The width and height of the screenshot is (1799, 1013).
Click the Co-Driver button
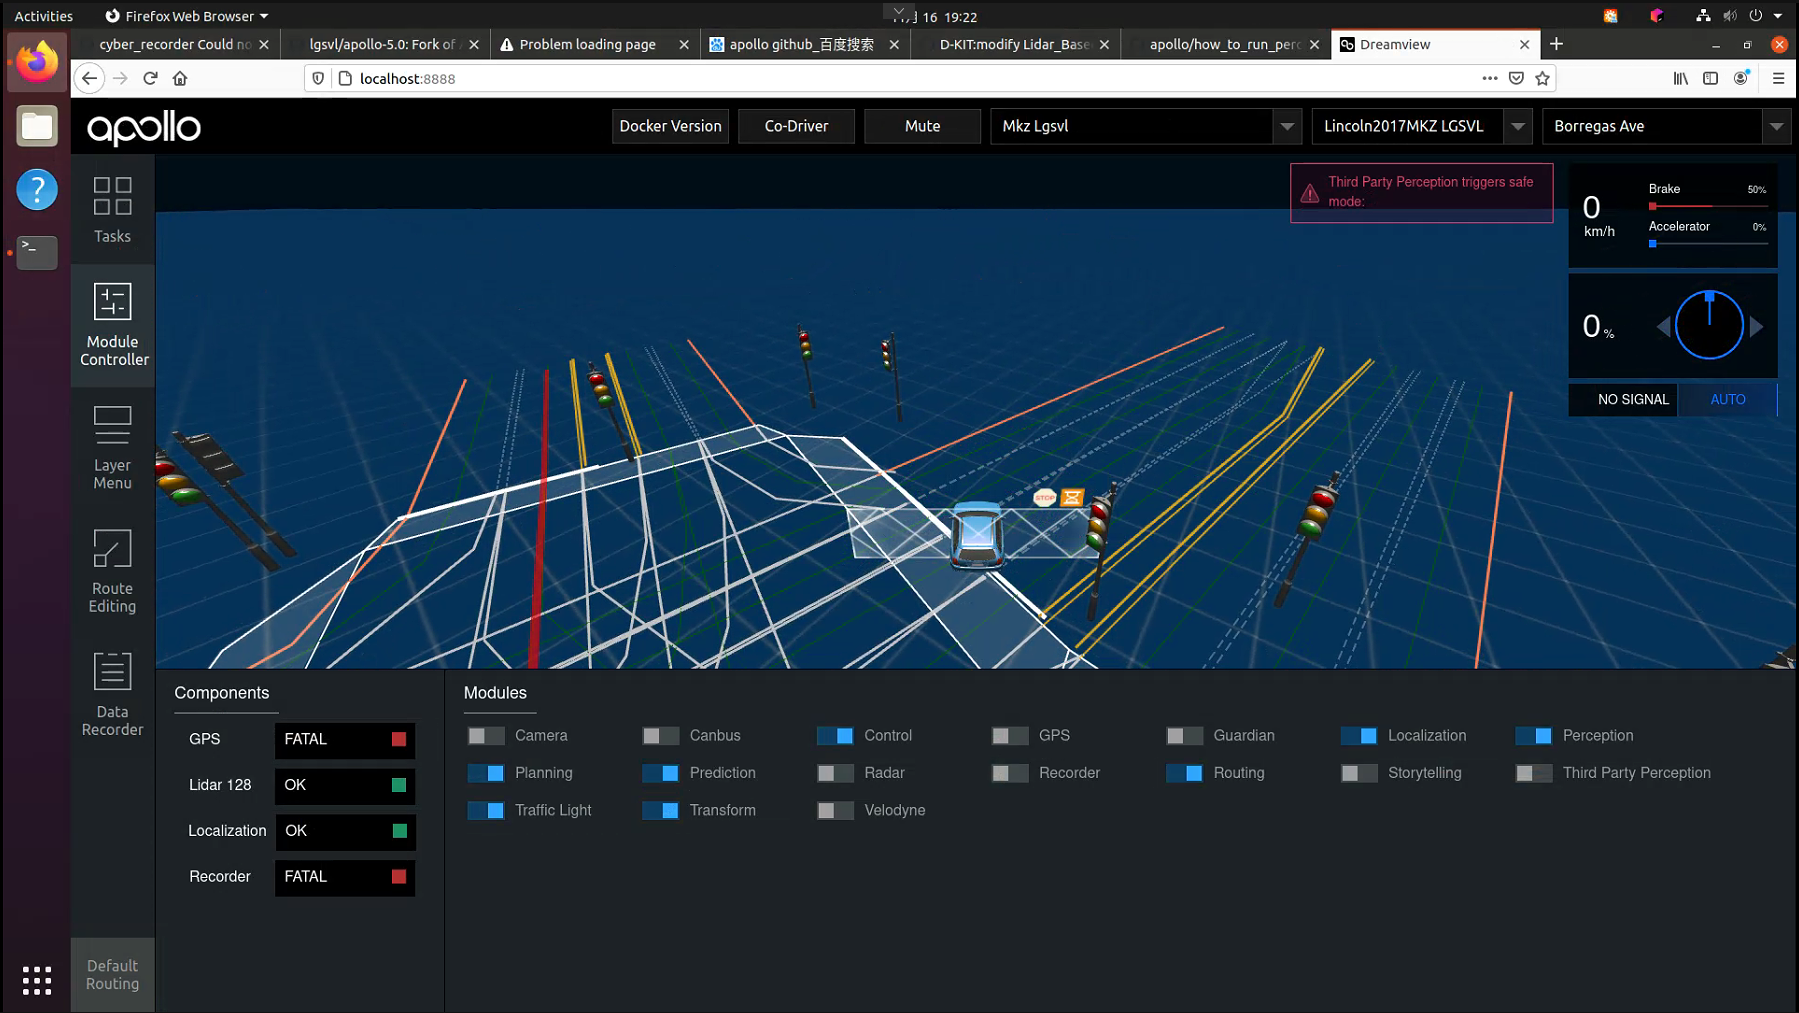(795, 126)
